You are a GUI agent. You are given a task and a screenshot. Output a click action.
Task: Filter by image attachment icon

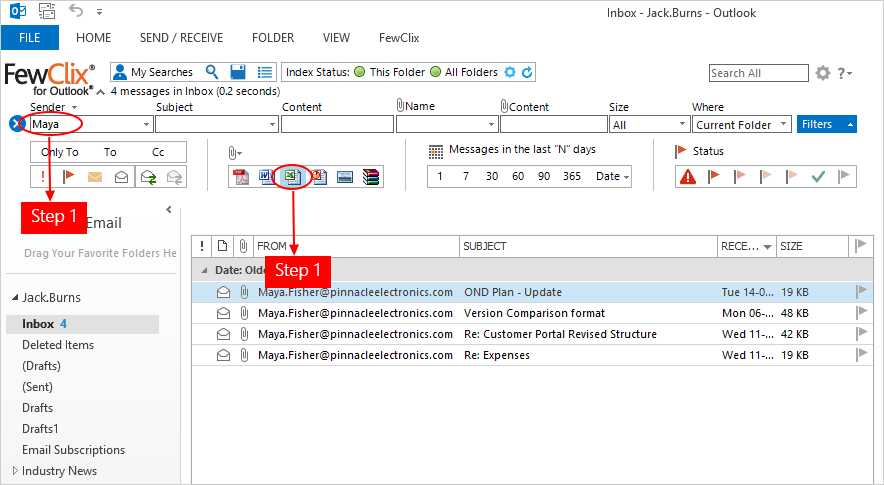[344, 177]
